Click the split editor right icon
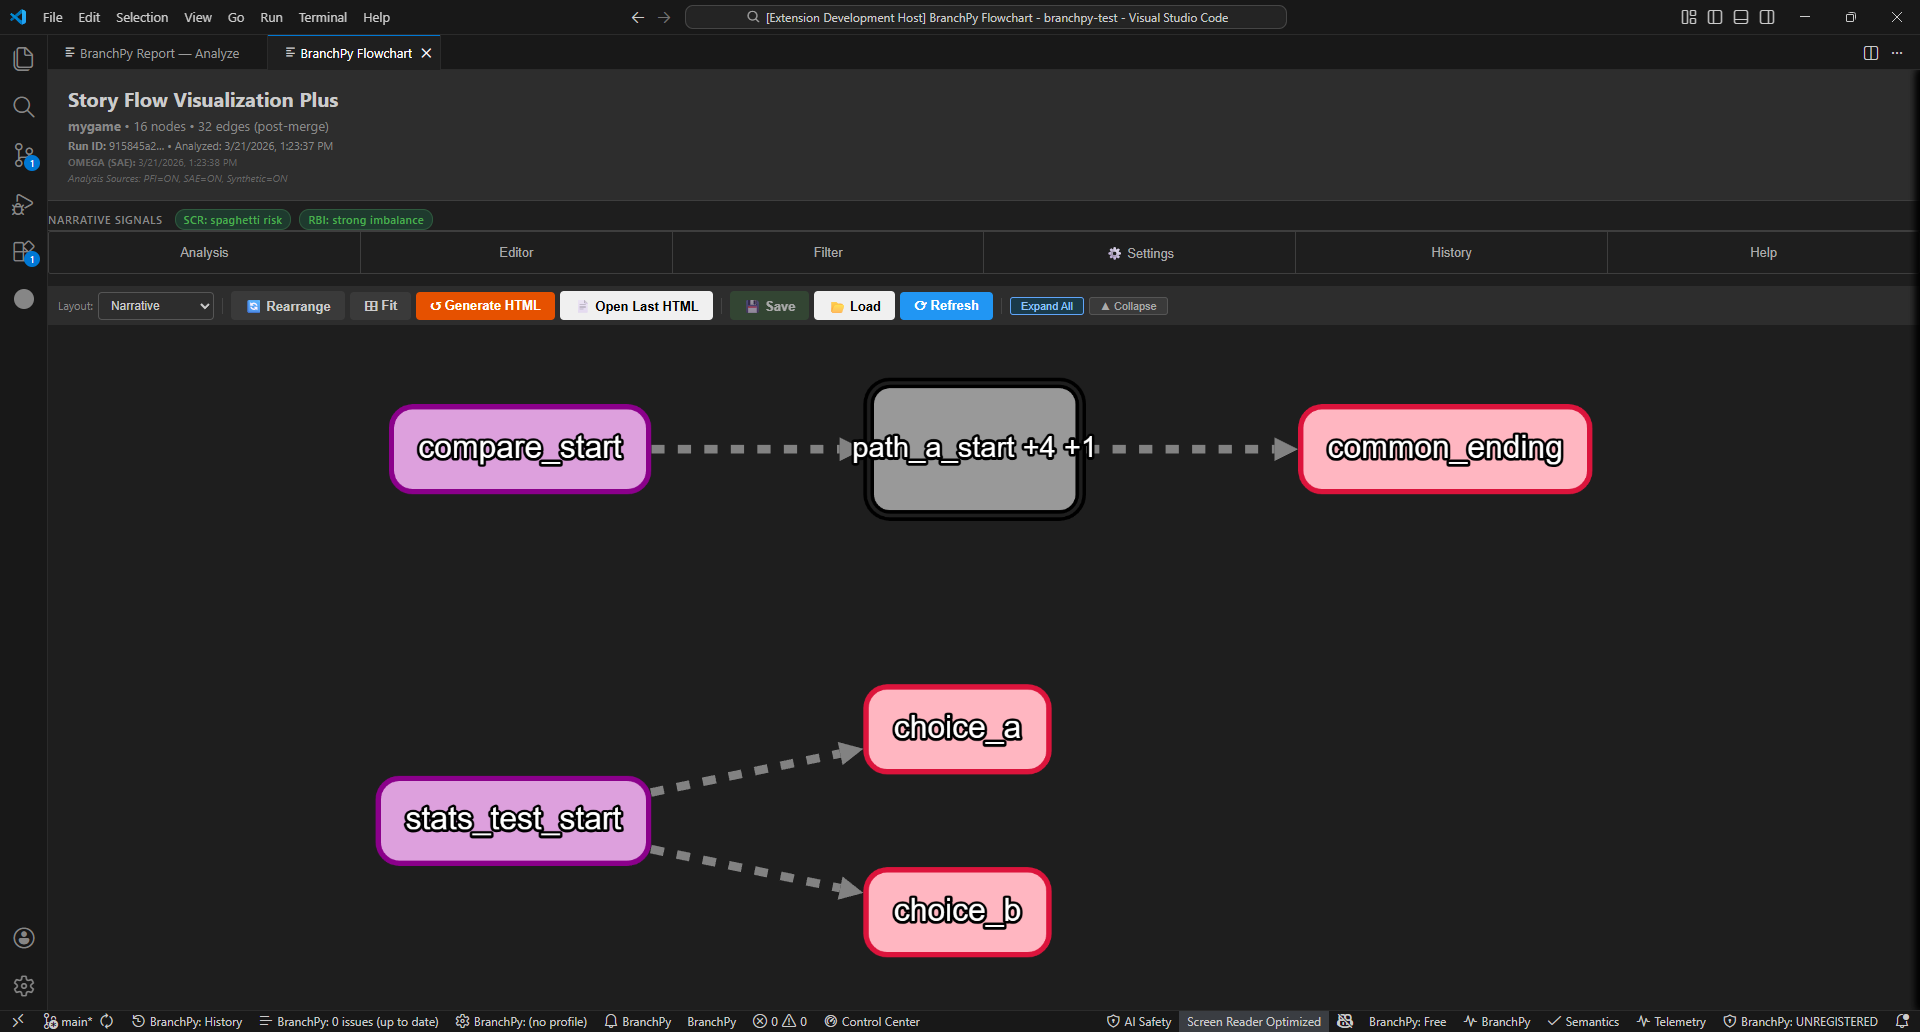The width and height of the screenshot is (1920, 1032). pyautogui.click(x=1870, y=53)
